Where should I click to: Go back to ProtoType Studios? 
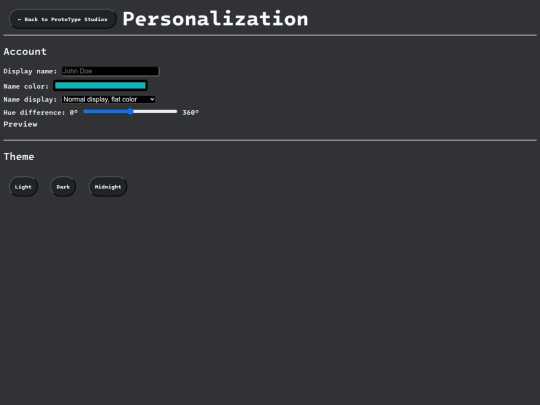tap(63, 19)
